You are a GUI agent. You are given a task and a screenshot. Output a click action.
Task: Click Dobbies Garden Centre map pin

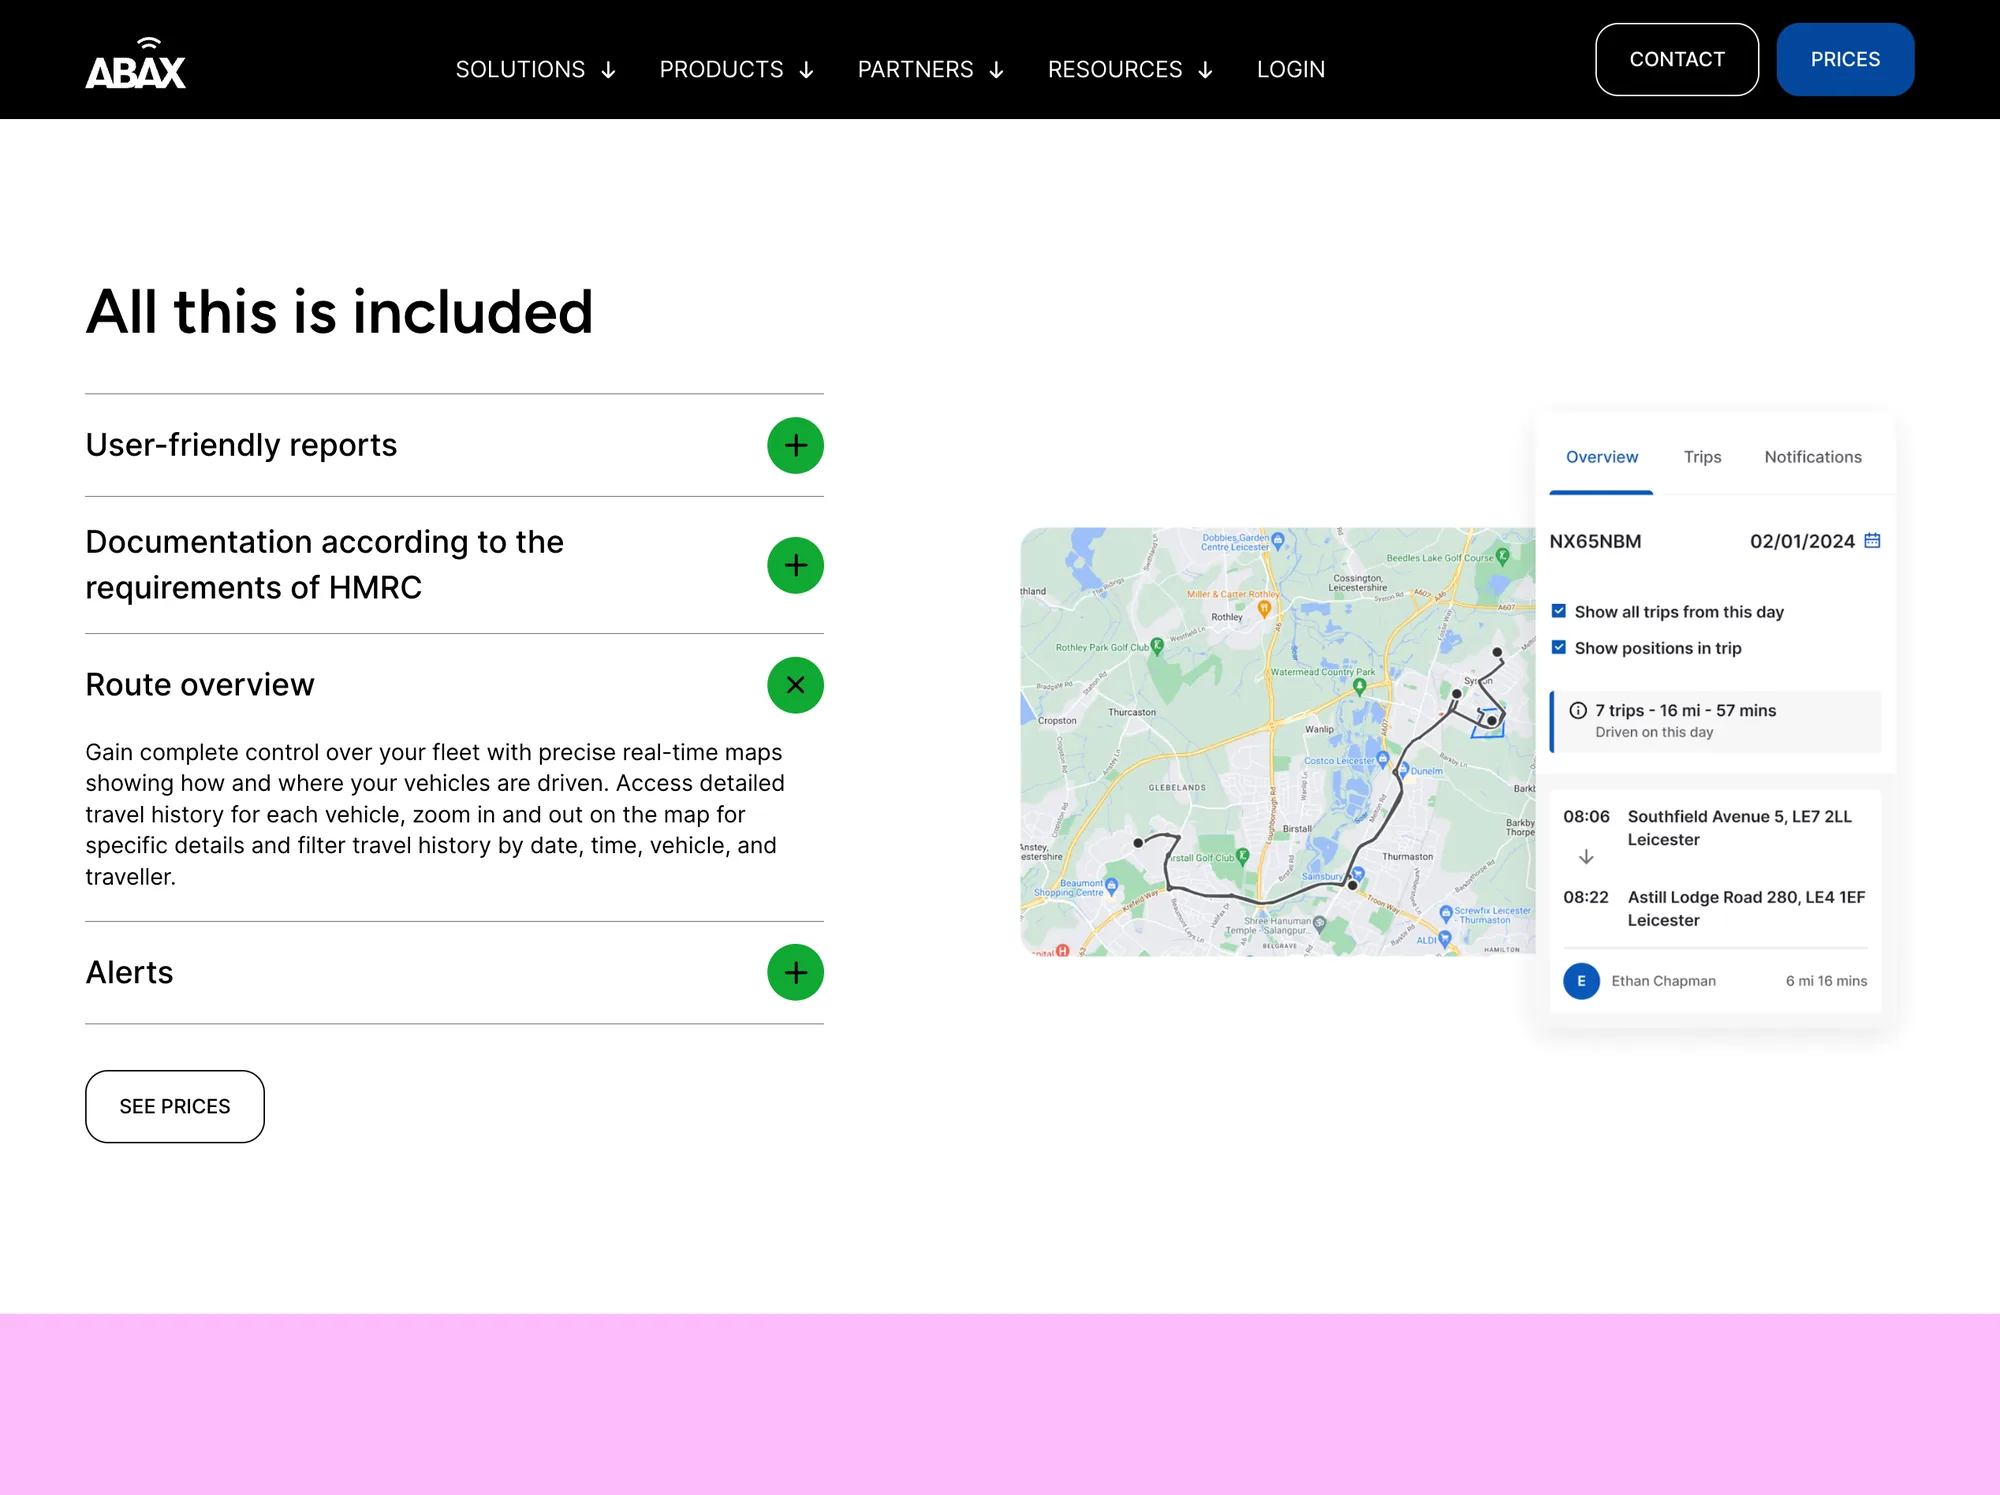(1277, 541)
